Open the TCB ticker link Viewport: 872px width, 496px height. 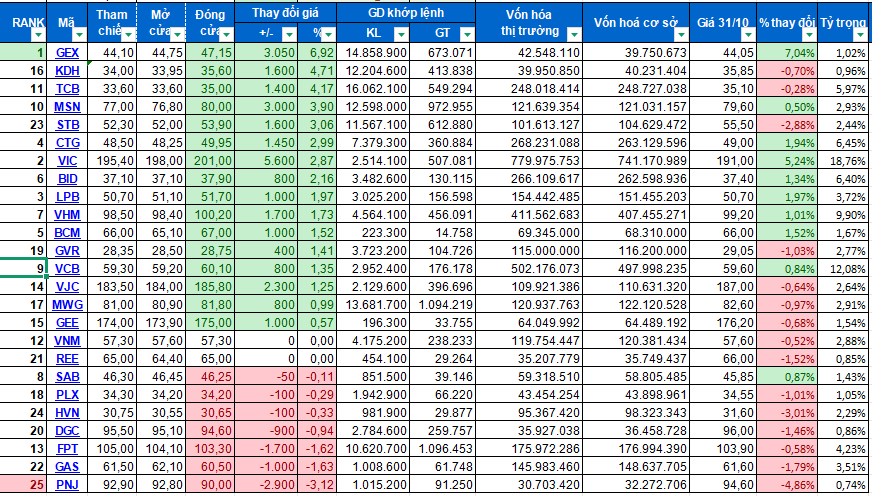(68, 89)
